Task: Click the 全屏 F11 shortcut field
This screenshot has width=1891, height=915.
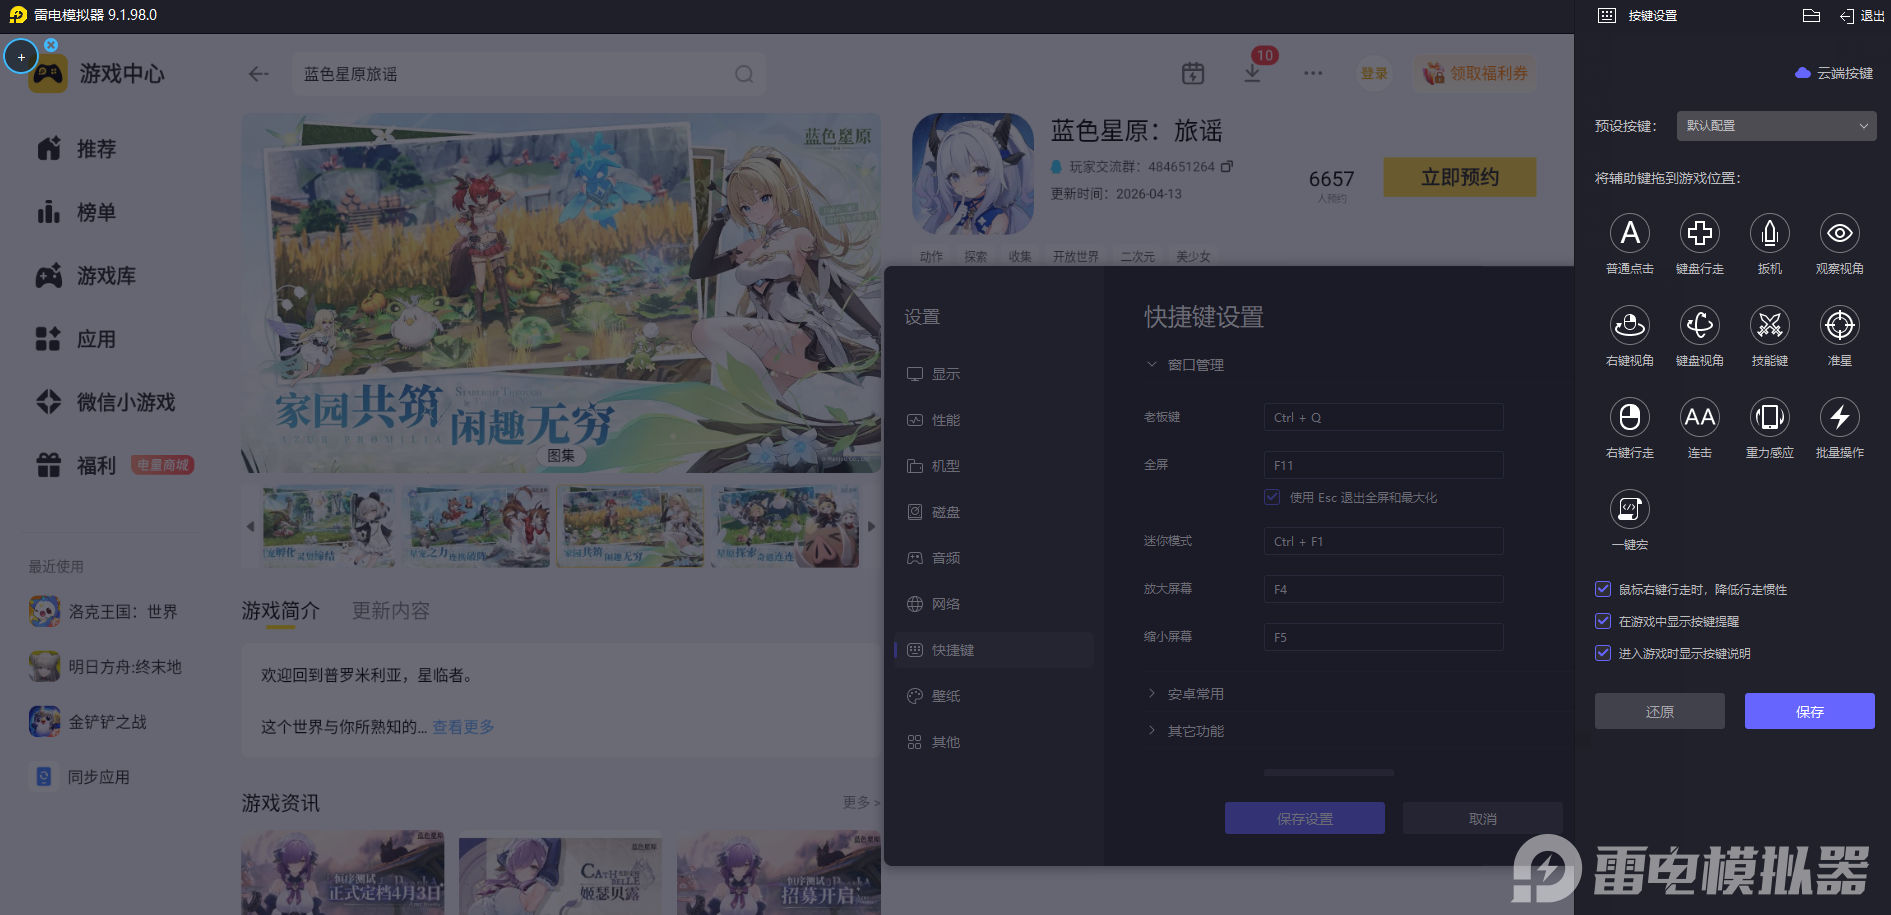Action: coord(1383,465)
